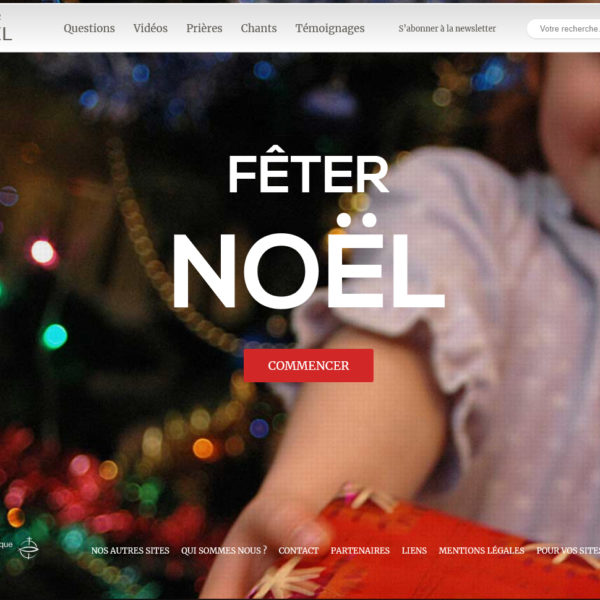
Task: Click QUI SOMMES NOUS ? footer link
Action: (224, 550)
